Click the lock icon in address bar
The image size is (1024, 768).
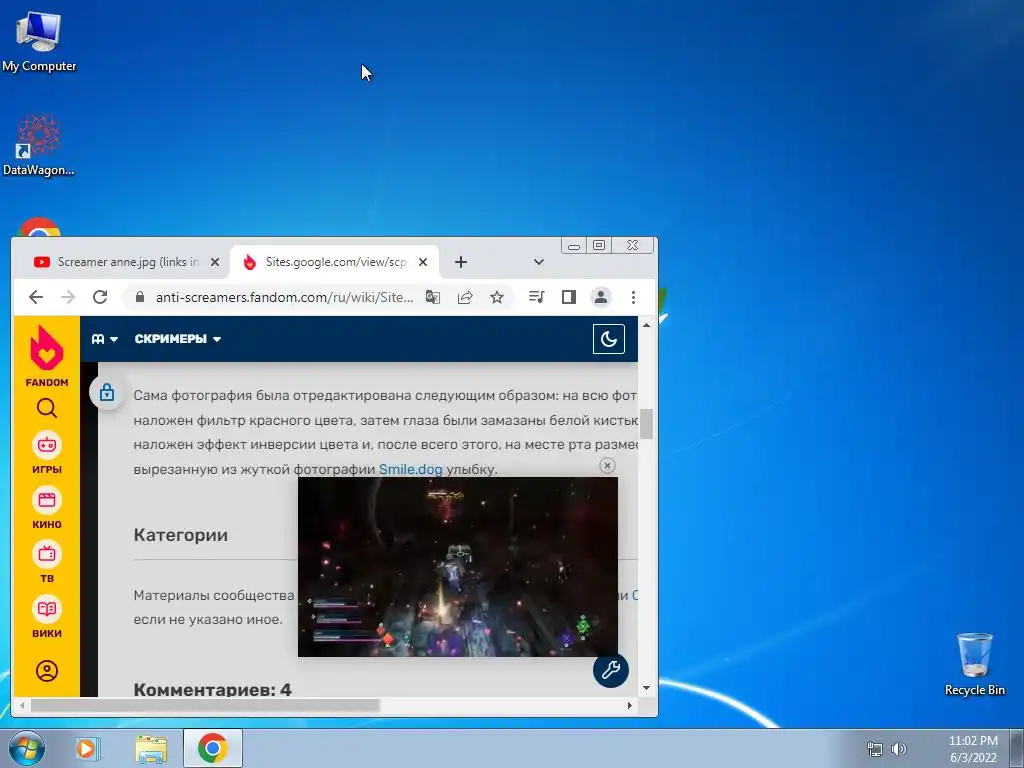[140, 297]
